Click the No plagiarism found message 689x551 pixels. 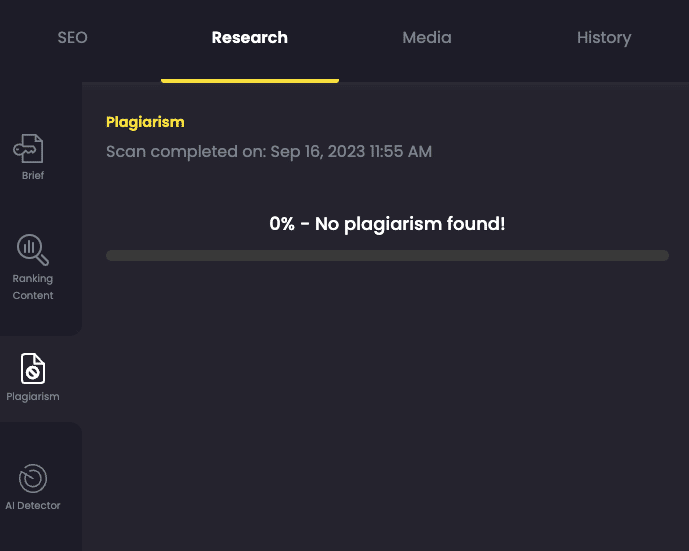410,224
